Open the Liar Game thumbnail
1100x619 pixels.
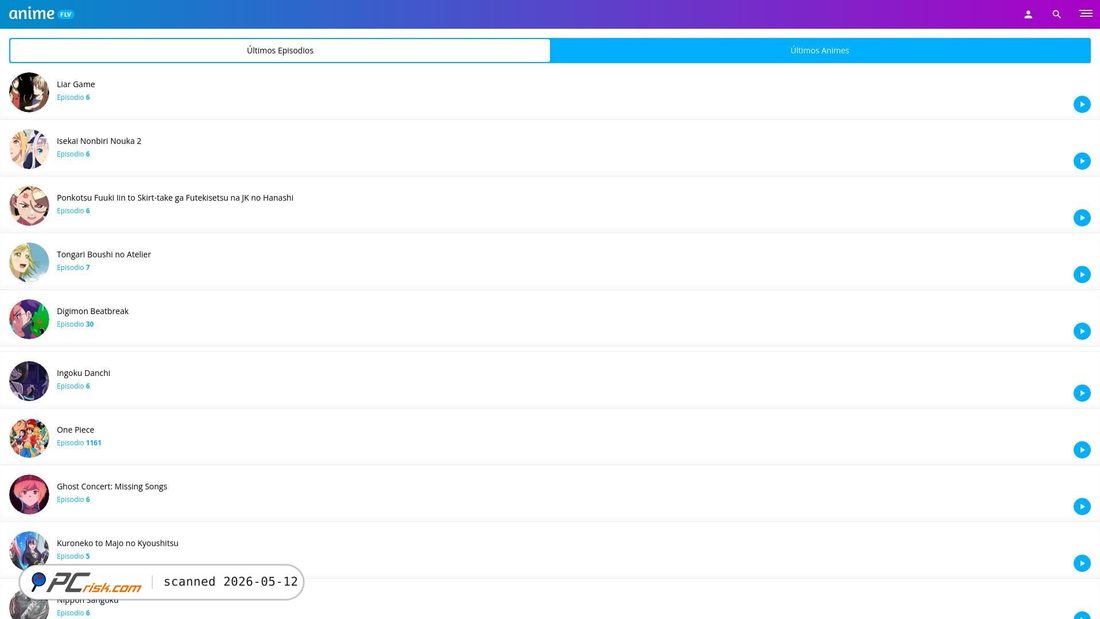pyautogui.click(x=29, y=92)
